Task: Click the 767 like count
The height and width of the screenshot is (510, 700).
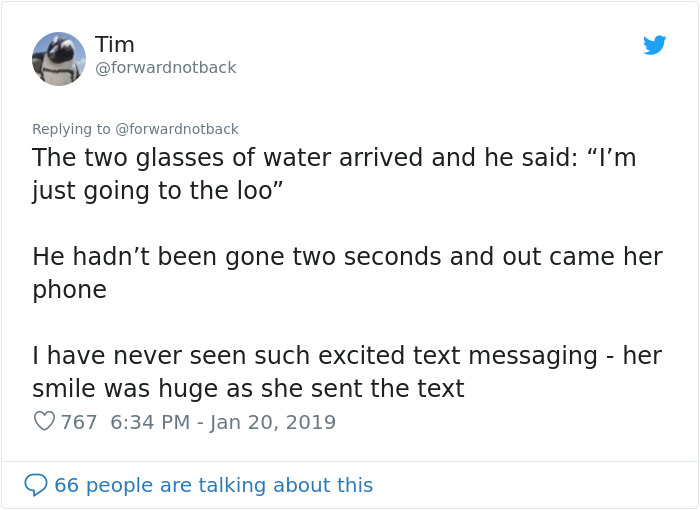Action: point(79,422)
